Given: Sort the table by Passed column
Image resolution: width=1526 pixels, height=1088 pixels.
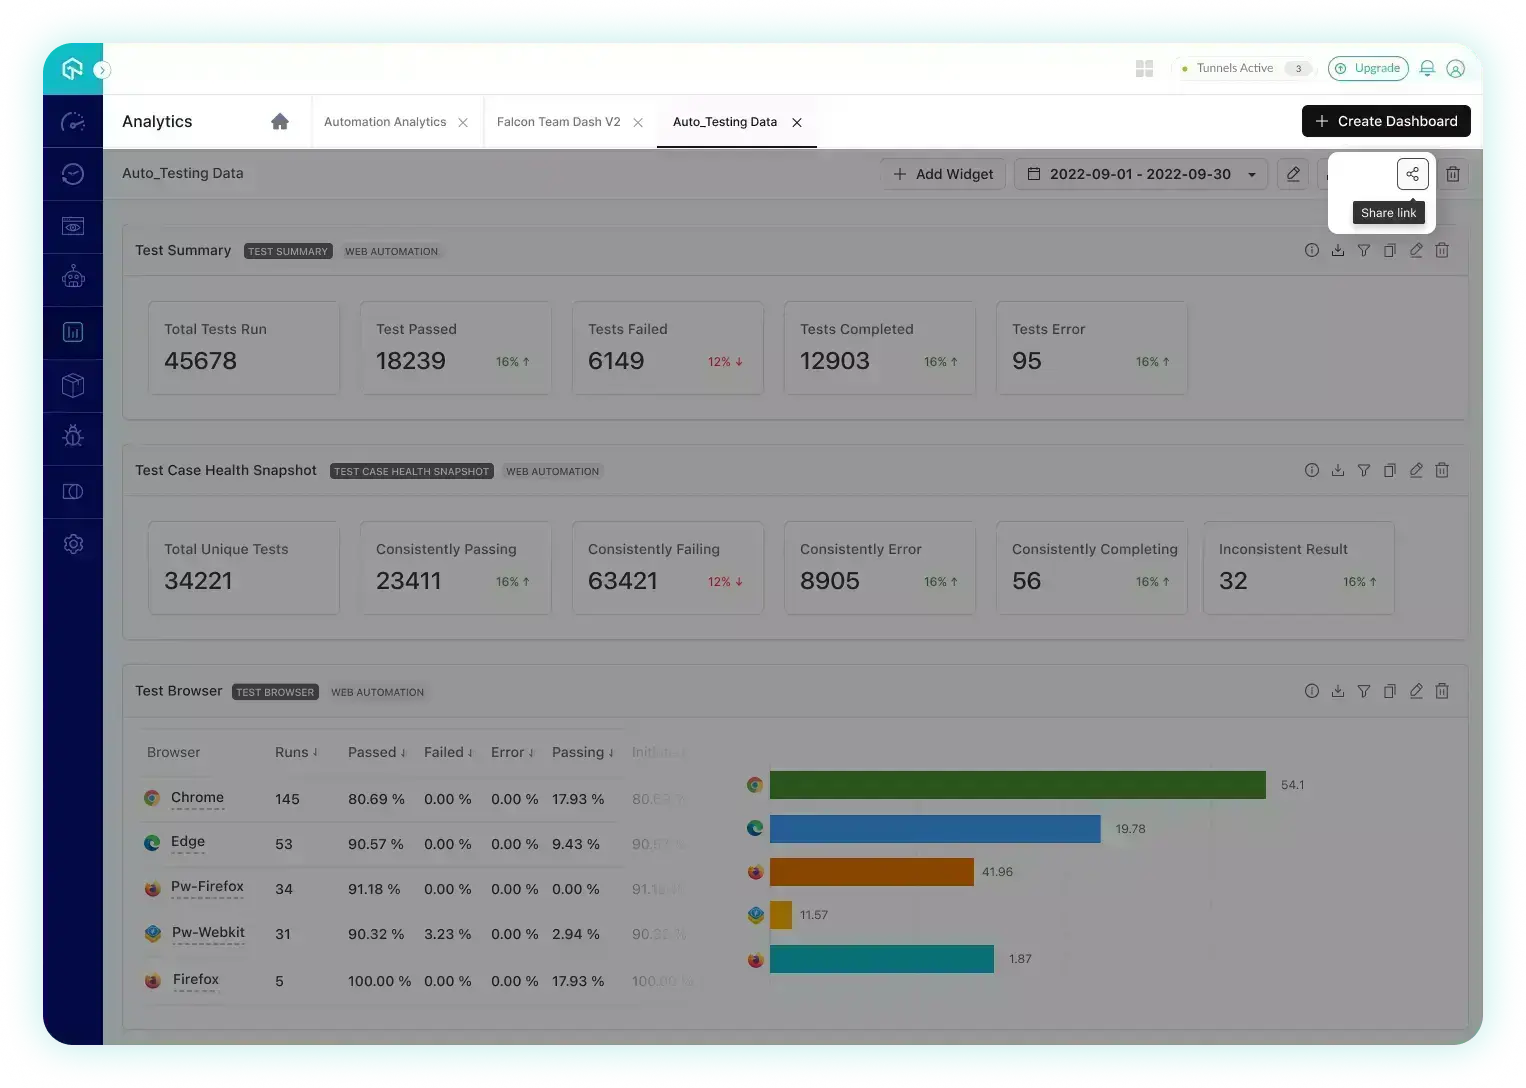Looking at the screenshot, I should (376, 753).
